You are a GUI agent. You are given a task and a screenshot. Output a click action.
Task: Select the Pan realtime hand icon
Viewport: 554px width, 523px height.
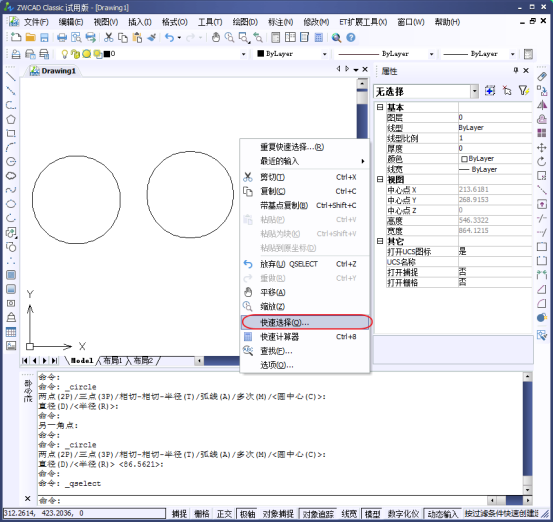(216, 37)
